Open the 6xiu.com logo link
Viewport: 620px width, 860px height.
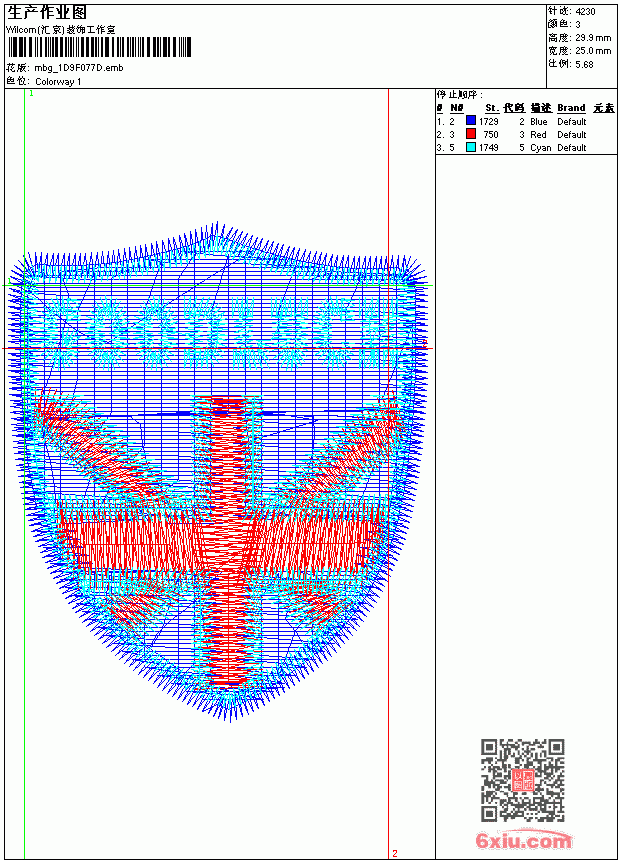[x=523, y=840]
